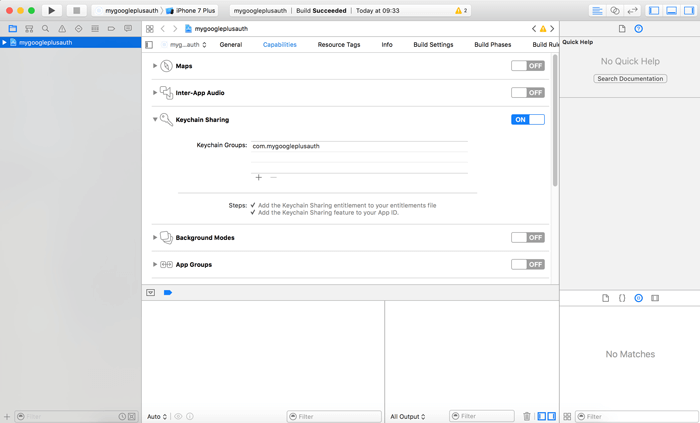Open the Report navigator speech bubble icon

[x=128, y=29]
